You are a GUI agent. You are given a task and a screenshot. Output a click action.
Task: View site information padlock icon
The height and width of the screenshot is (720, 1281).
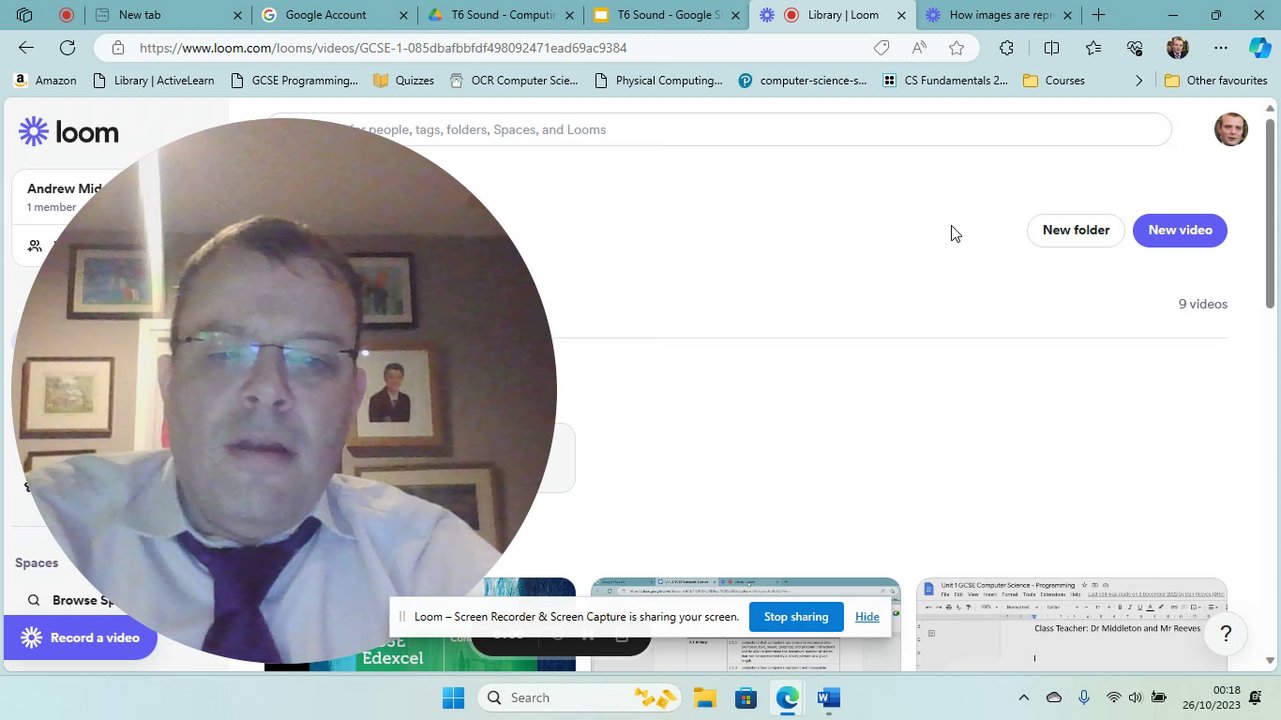[118, 48]
